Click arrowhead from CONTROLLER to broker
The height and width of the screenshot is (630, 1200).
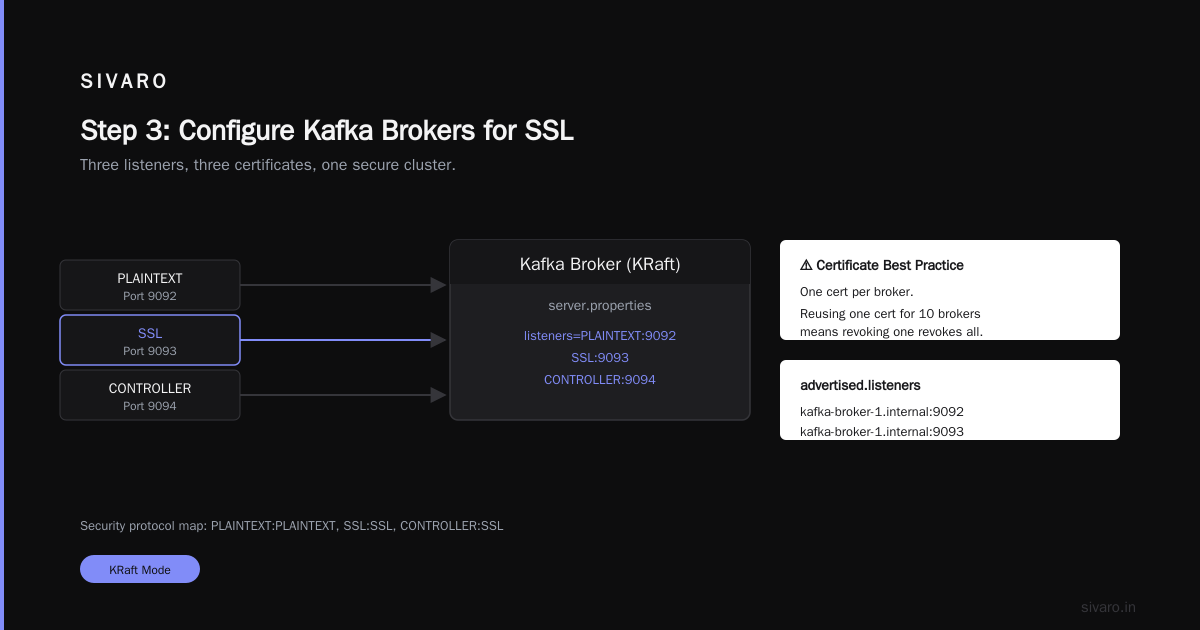click(x=438, y=395)
